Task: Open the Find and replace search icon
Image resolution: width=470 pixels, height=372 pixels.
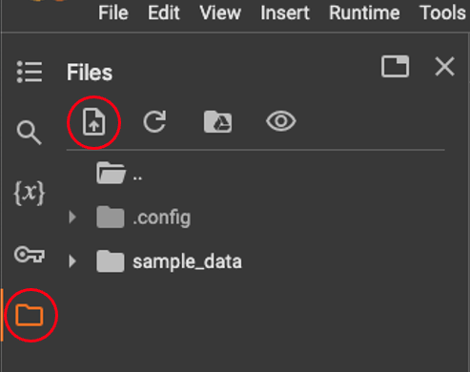Action: point(29,133)
